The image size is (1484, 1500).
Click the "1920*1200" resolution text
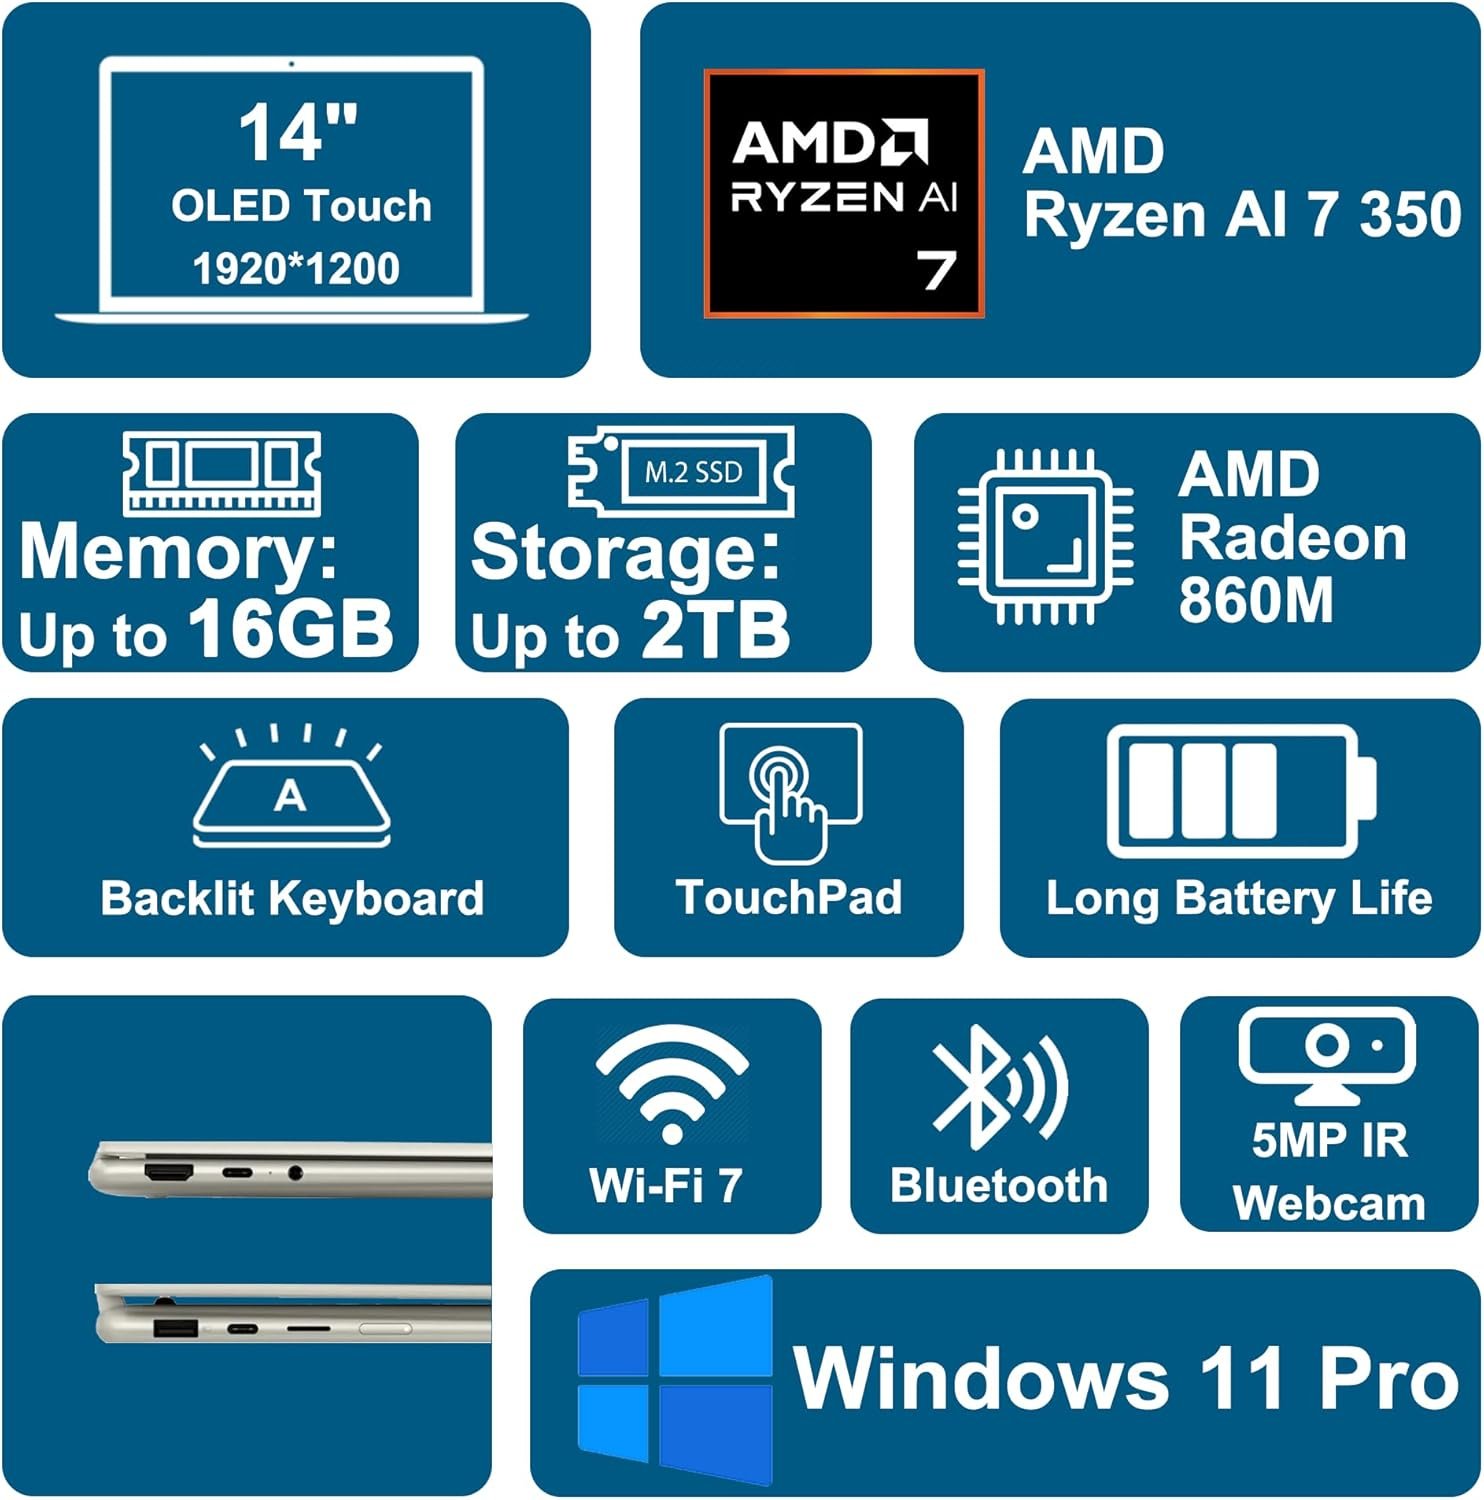pyautogui.click(x=296, y=268)
